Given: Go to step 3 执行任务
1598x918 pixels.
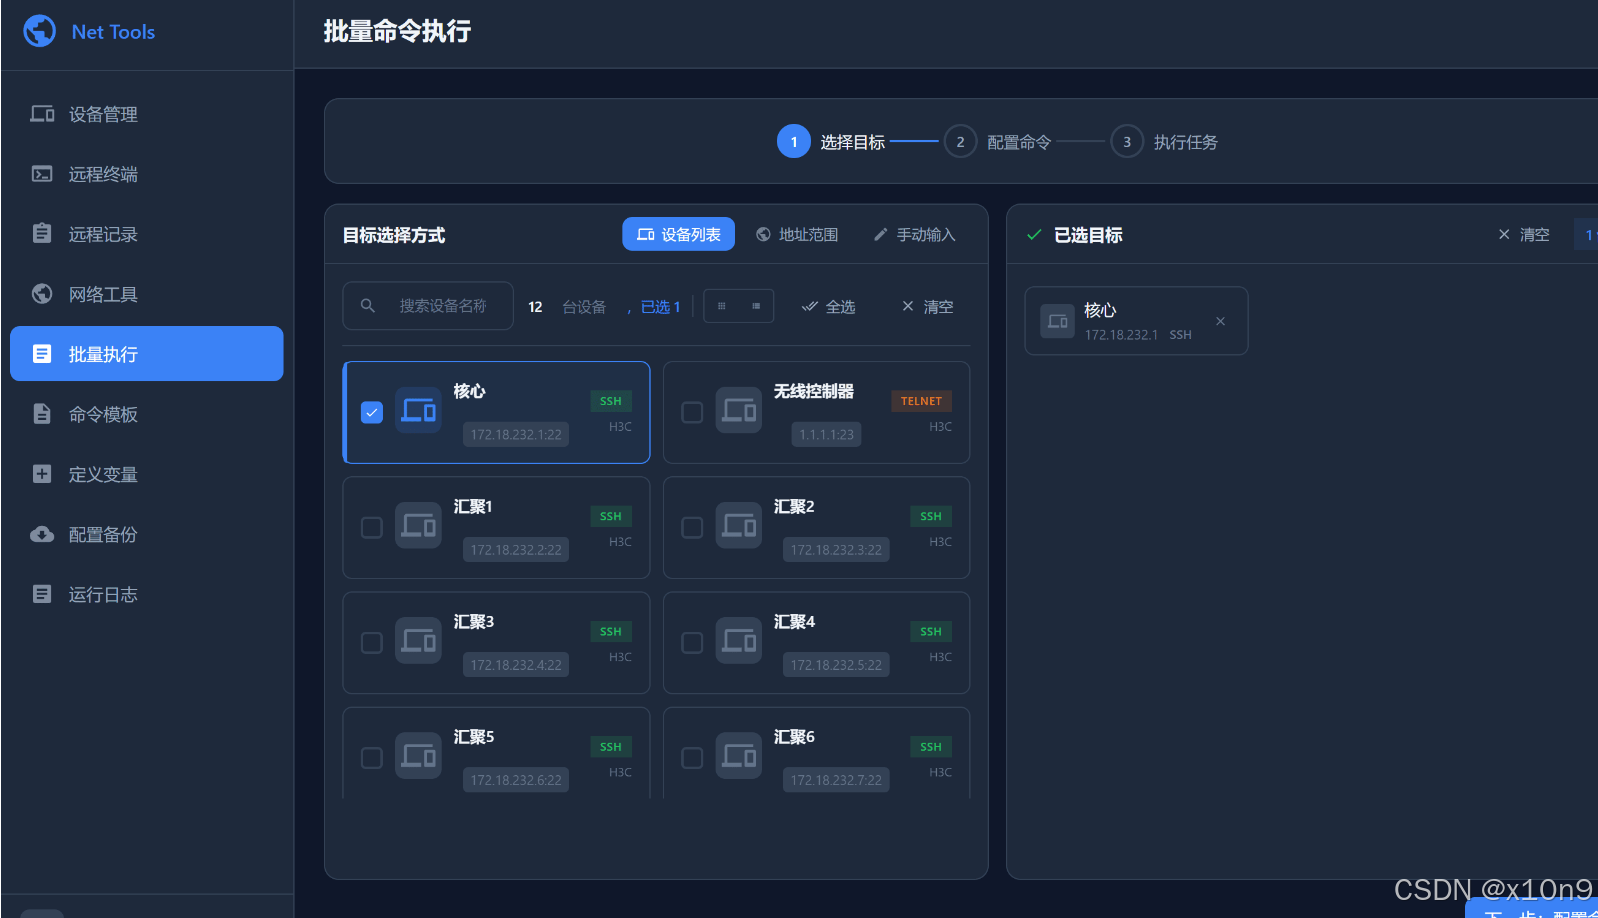Looking at the screenshot, I should coord(1164,142).
